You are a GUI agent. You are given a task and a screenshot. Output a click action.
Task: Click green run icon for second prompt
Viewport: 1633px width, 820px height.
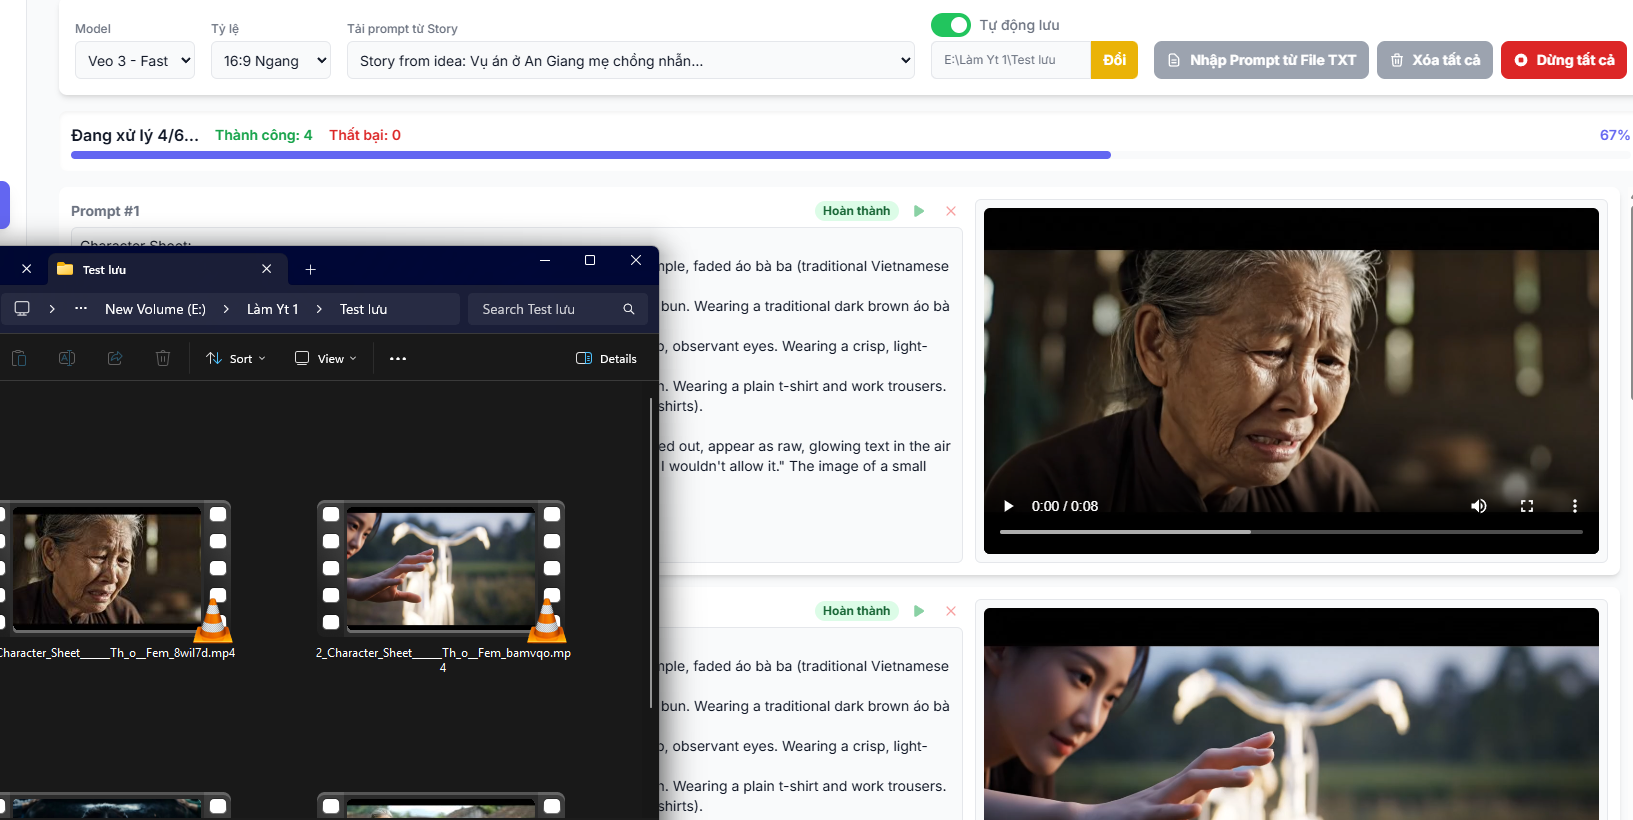point(919,611)
